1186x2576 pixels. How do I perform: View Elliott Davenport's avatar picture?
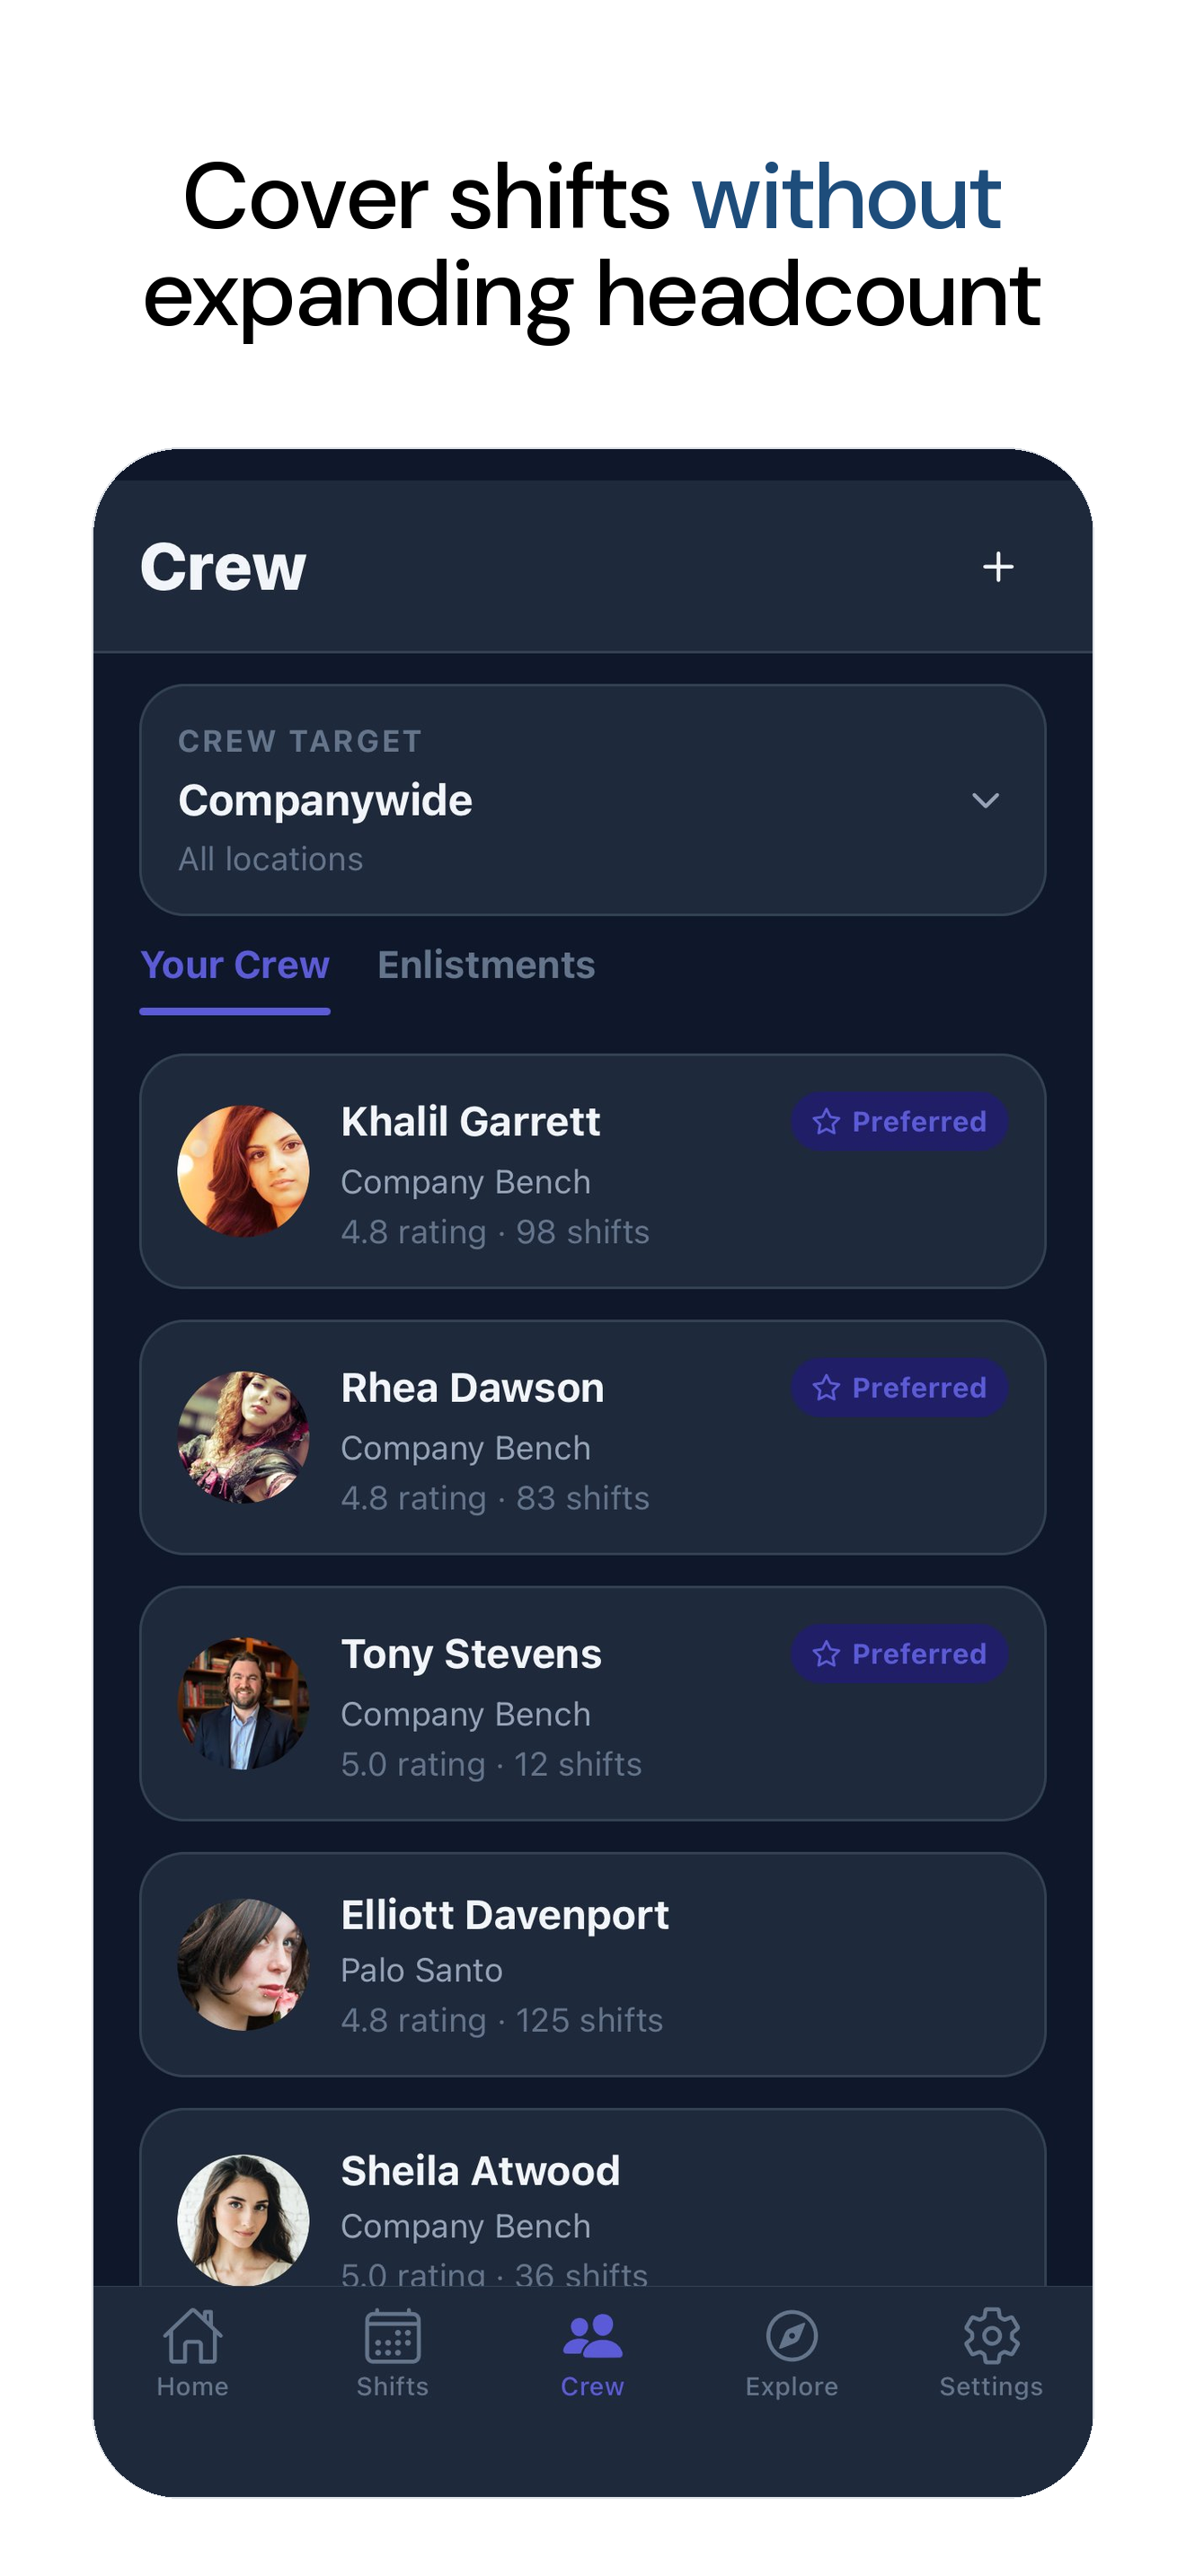(243, 1964)
